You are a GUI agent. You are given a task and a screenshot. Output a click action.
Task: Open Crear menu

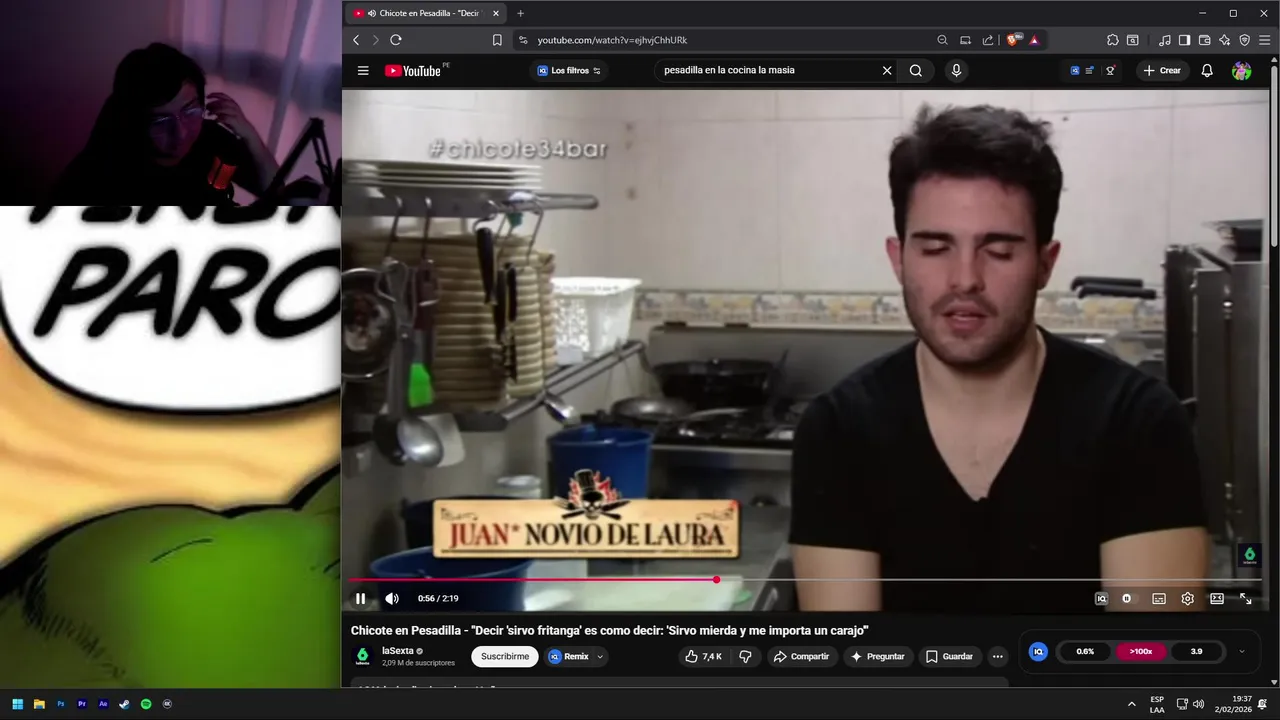[1162, 71]
